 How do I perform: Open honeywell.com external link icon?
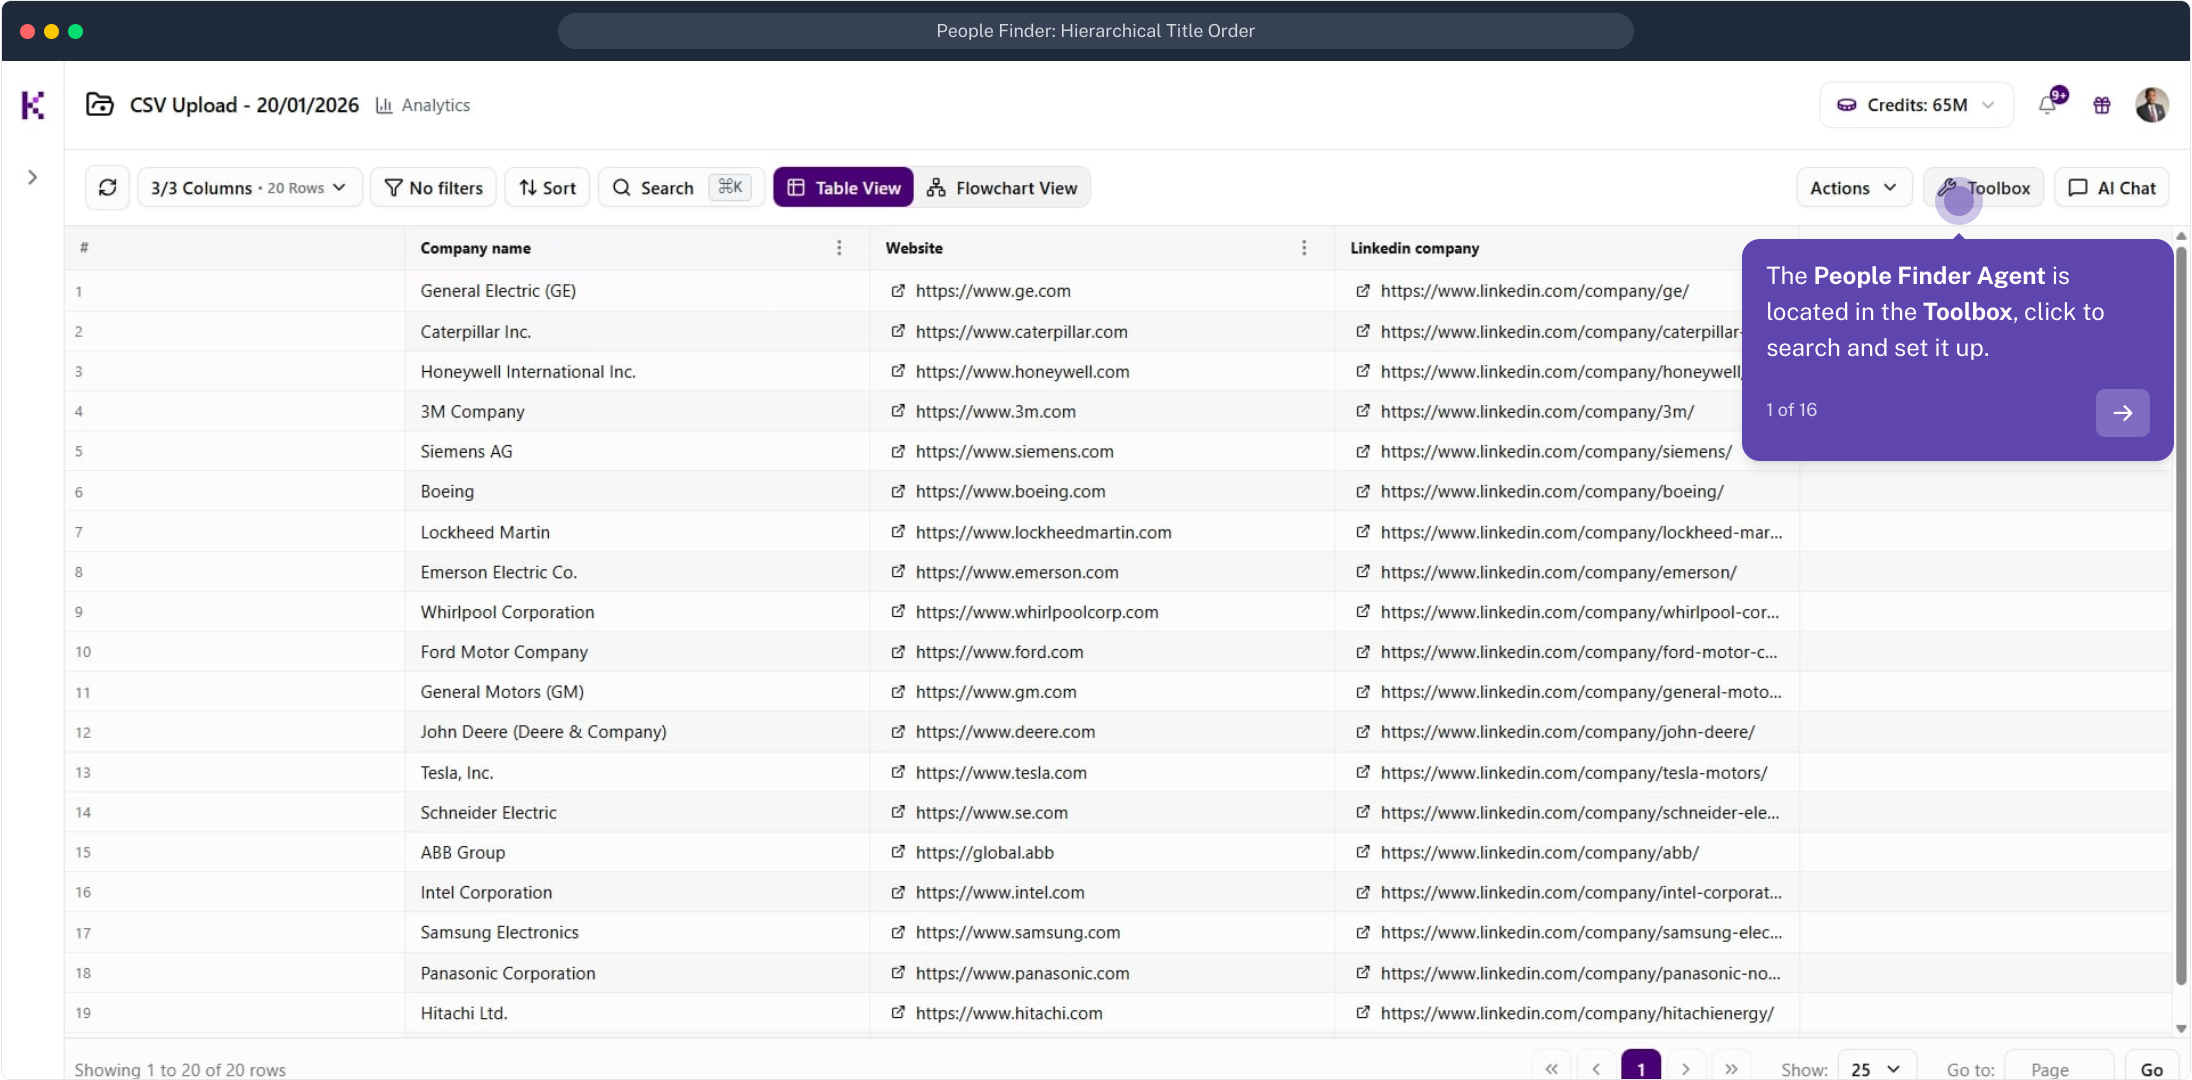898,371
